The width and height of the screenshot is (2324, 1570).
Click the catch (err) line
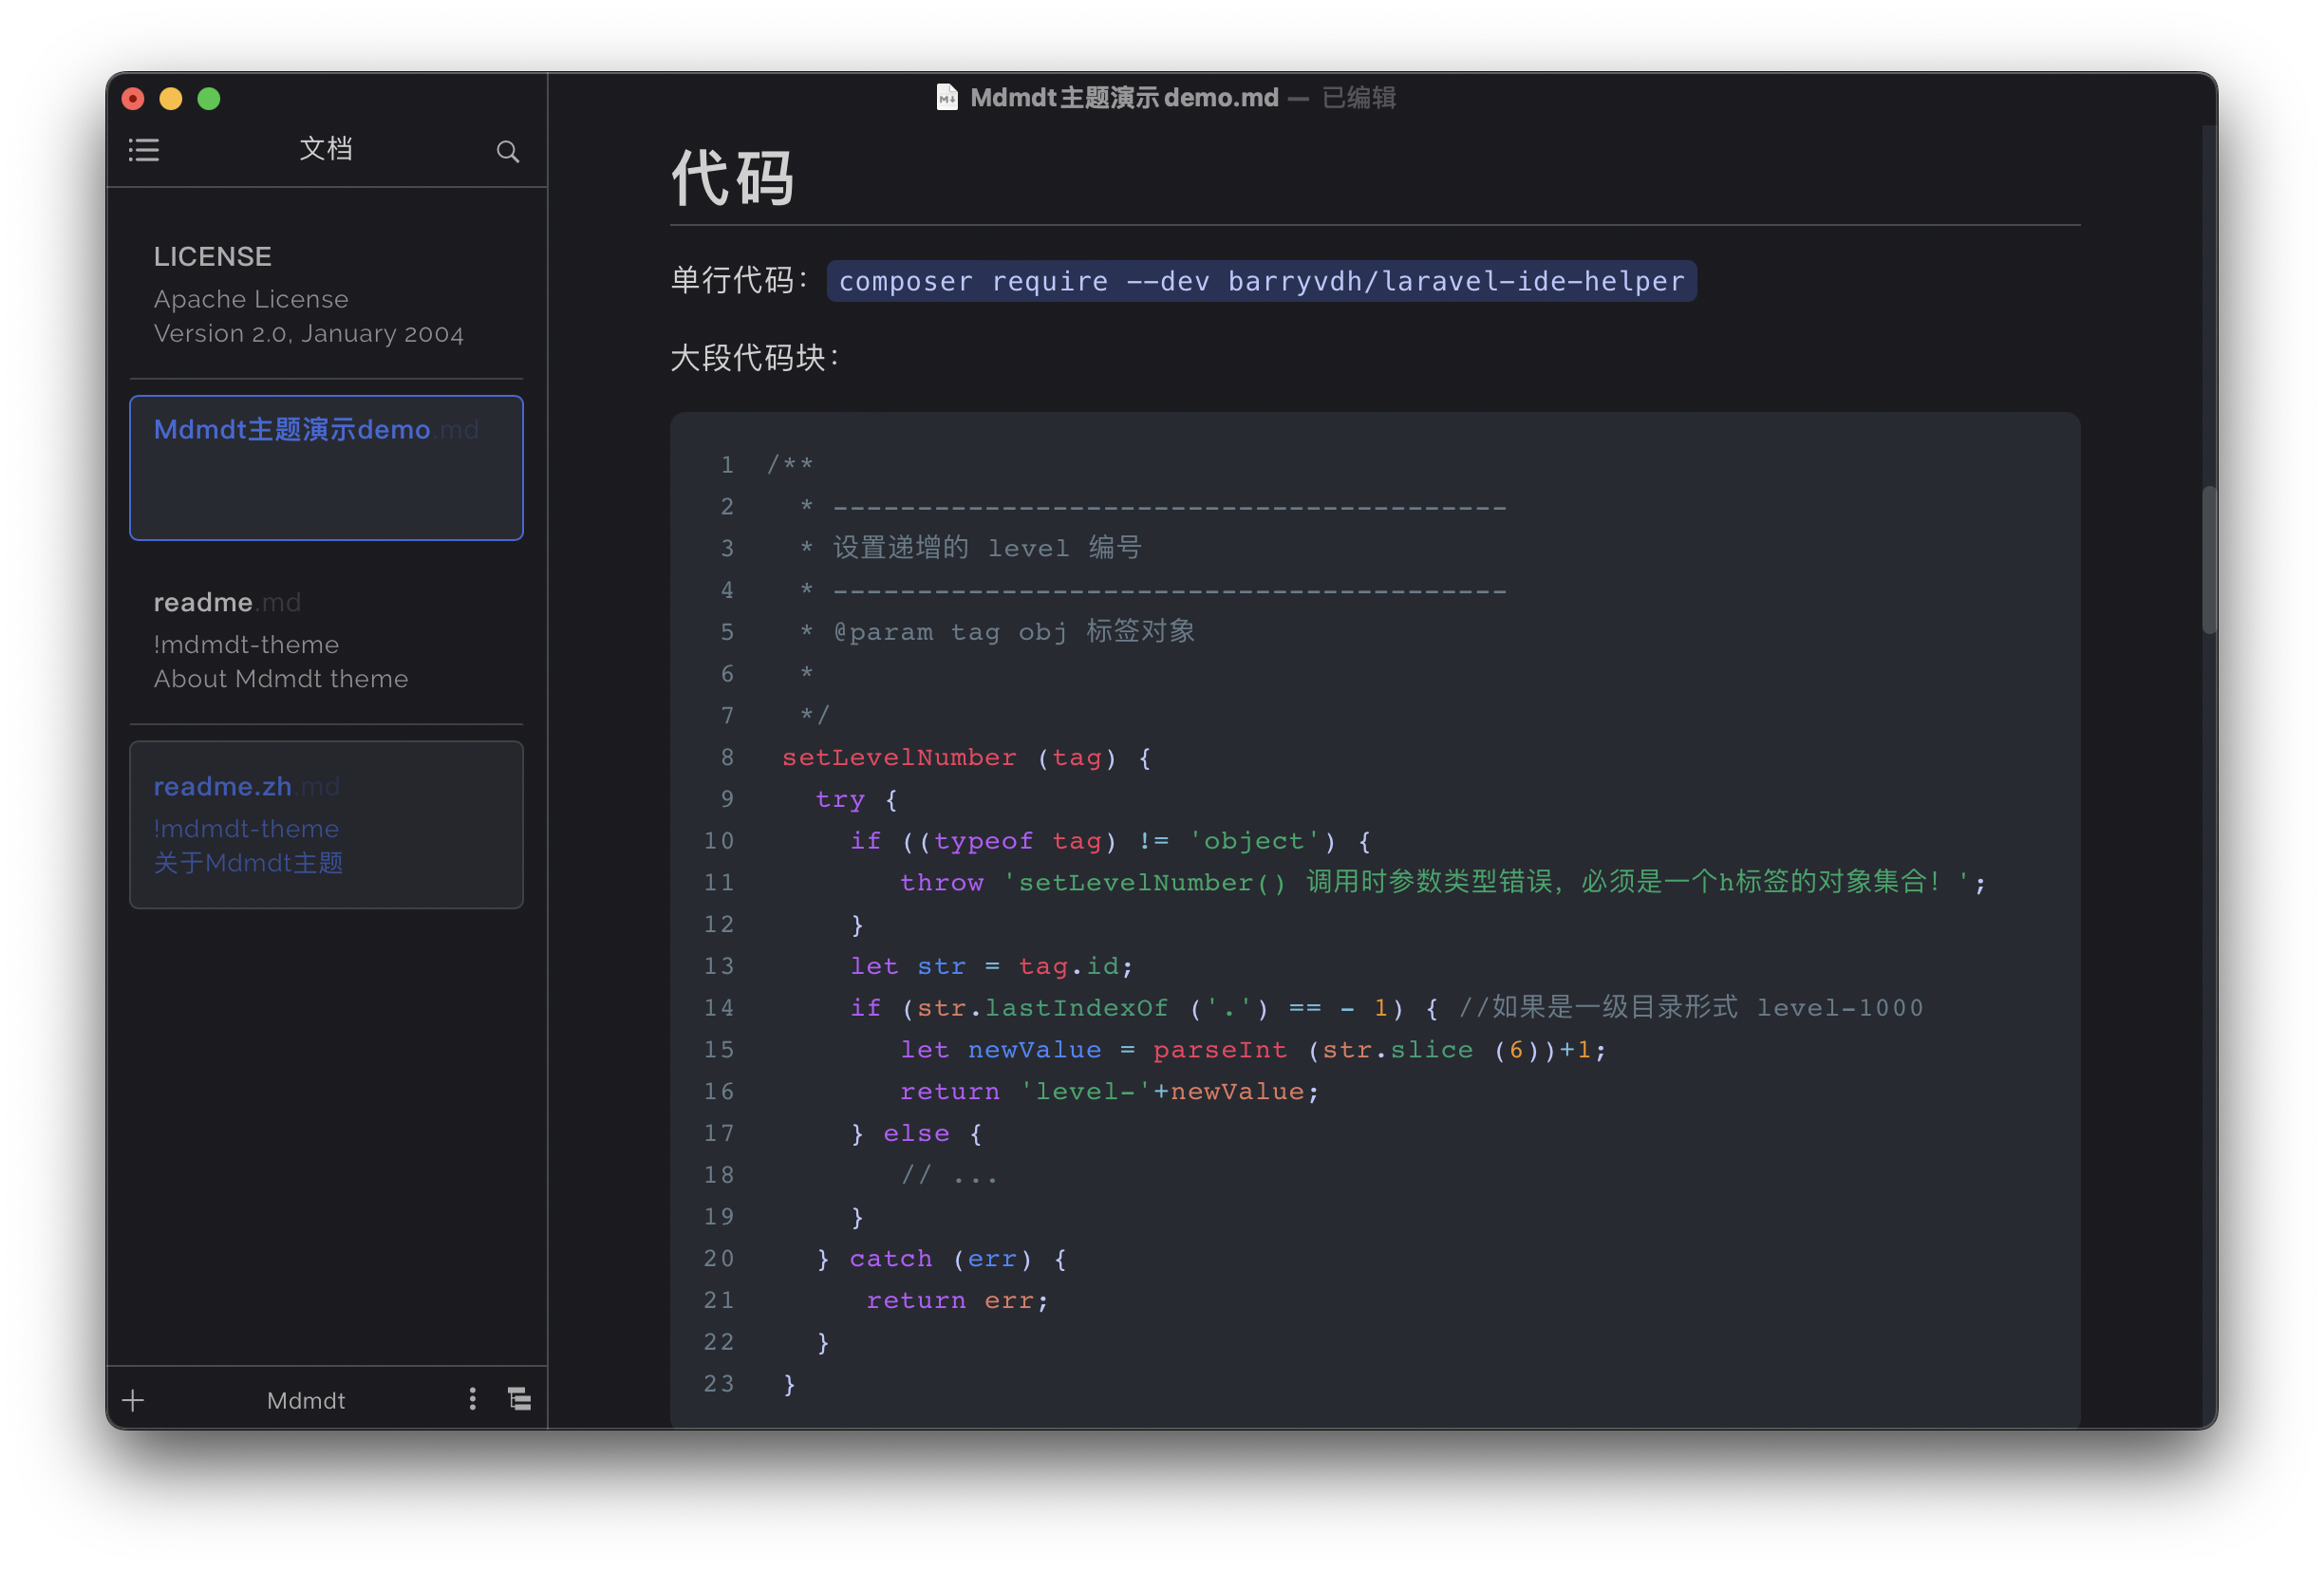pyautogui.click(x=942, y=1259)
